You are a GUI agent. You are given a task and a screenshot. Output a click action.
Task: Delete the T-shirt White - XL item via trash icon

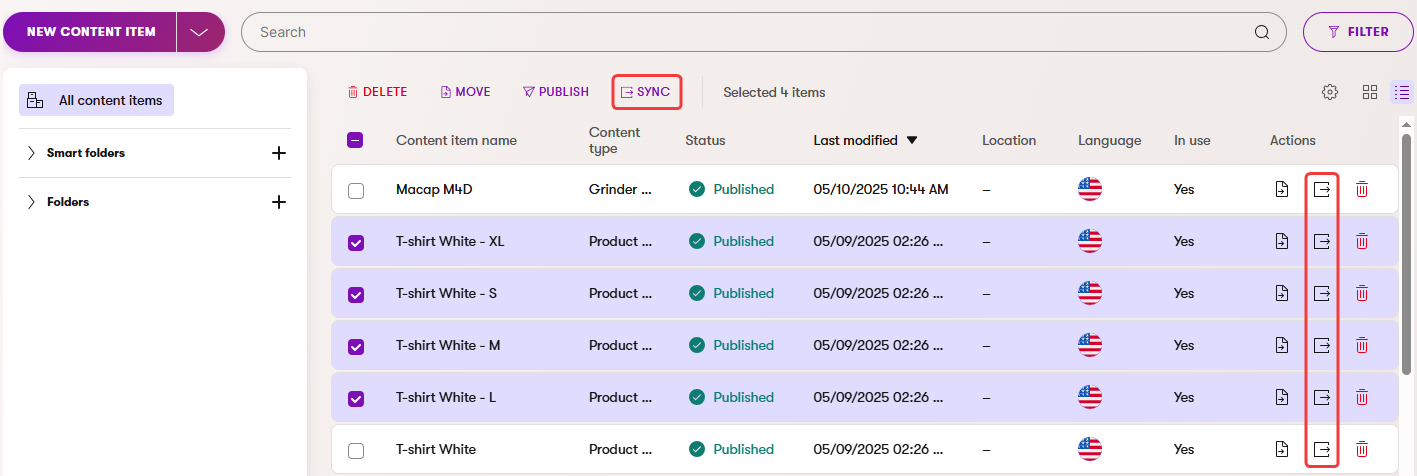pyautogui.click(x=1361, y=241)
